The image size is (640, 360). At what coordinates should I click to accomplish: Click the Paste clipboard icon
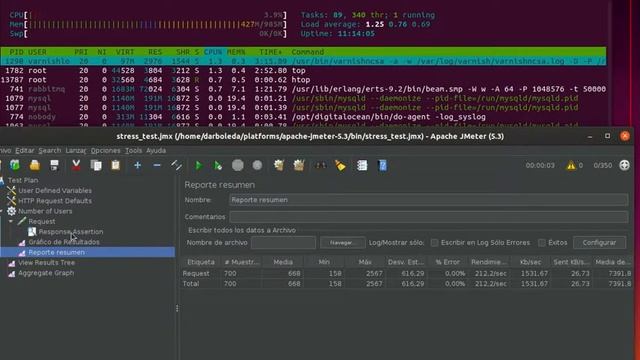[116, 165]
